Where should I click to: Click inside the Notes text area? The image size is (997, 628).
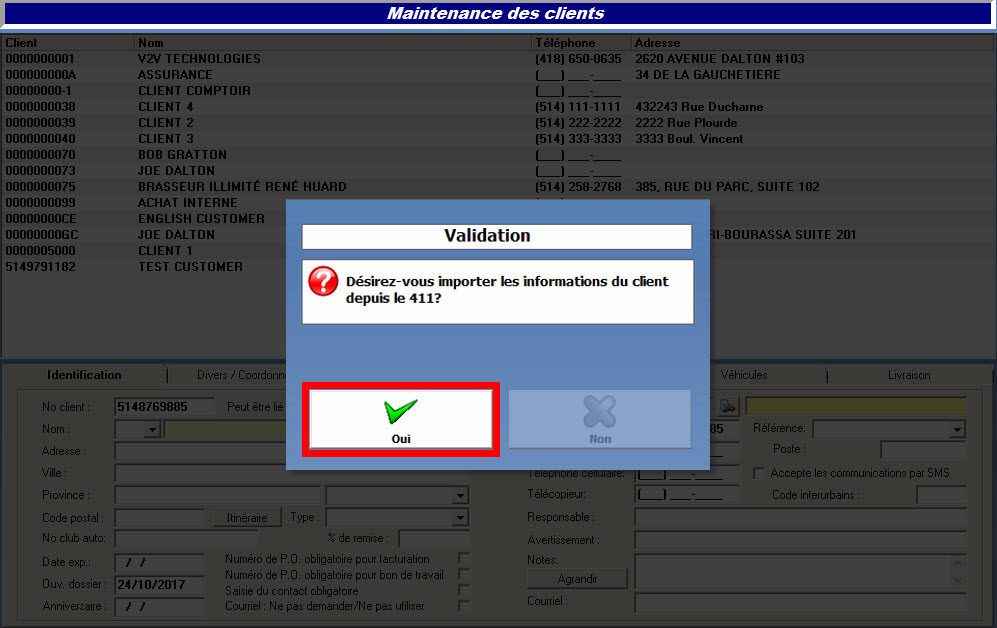(x=794, y=571)
